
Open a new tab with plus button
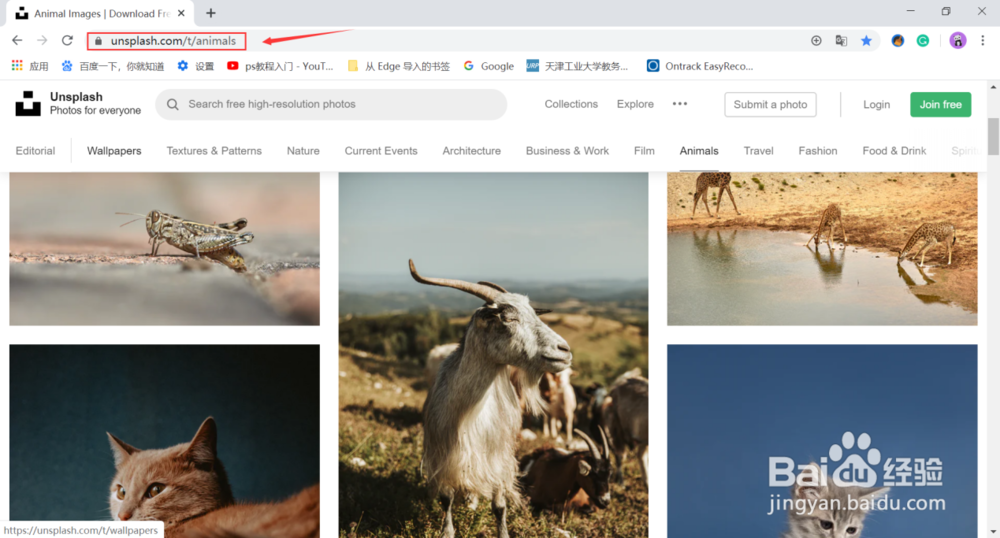211,13
